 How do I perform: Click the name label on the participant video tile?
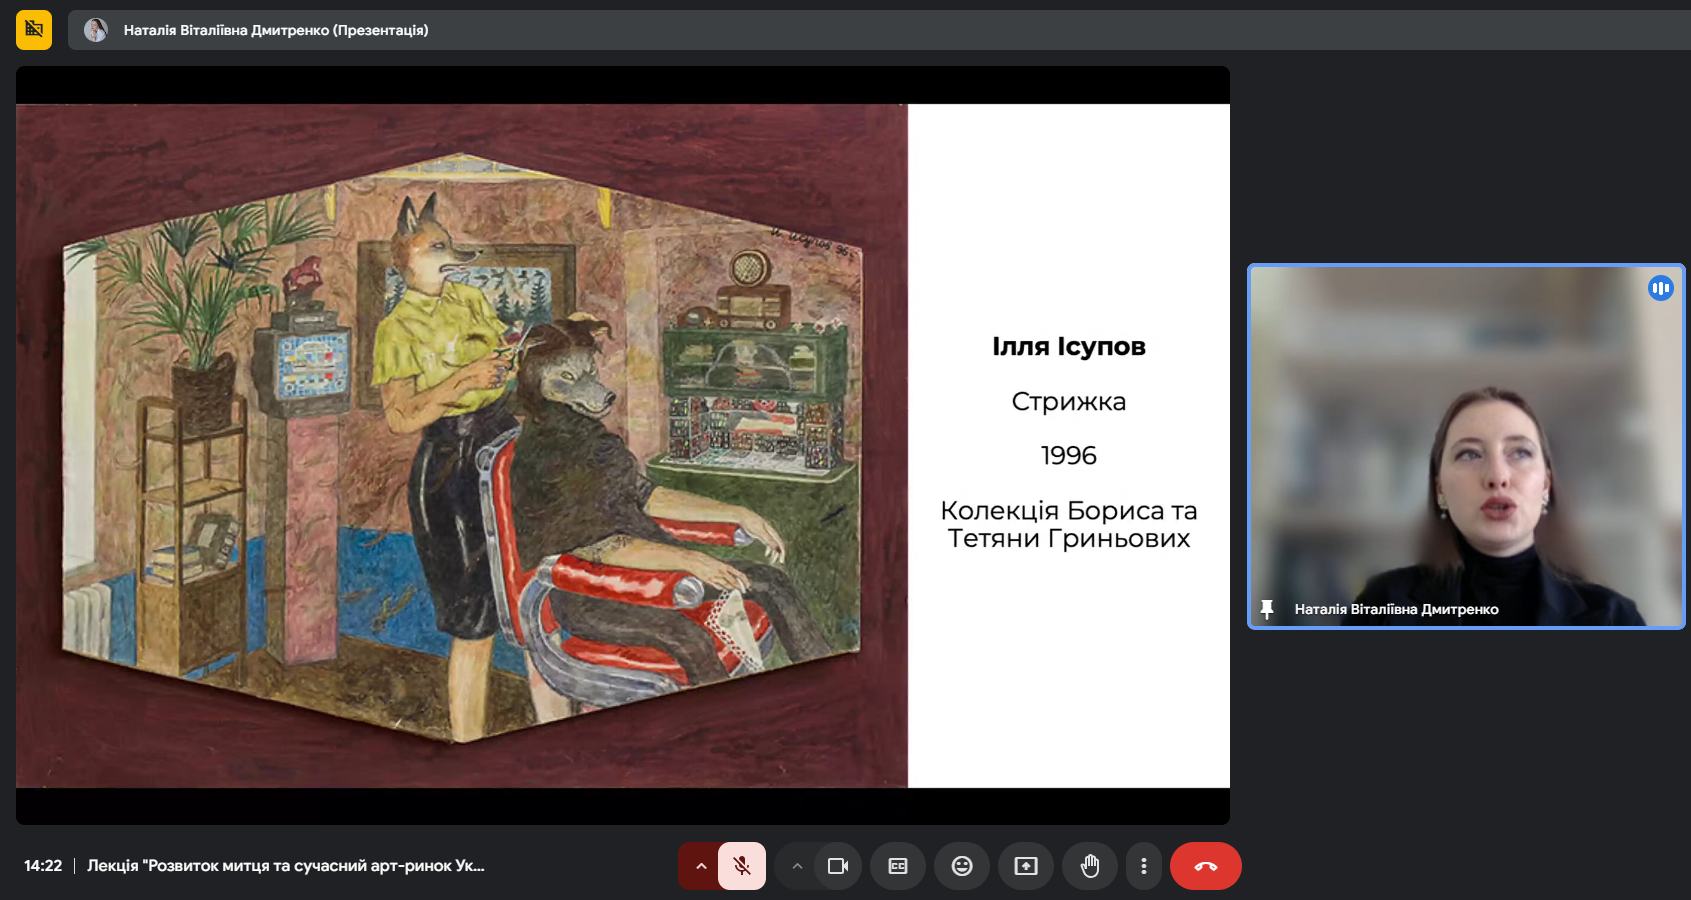point(1396,609)
